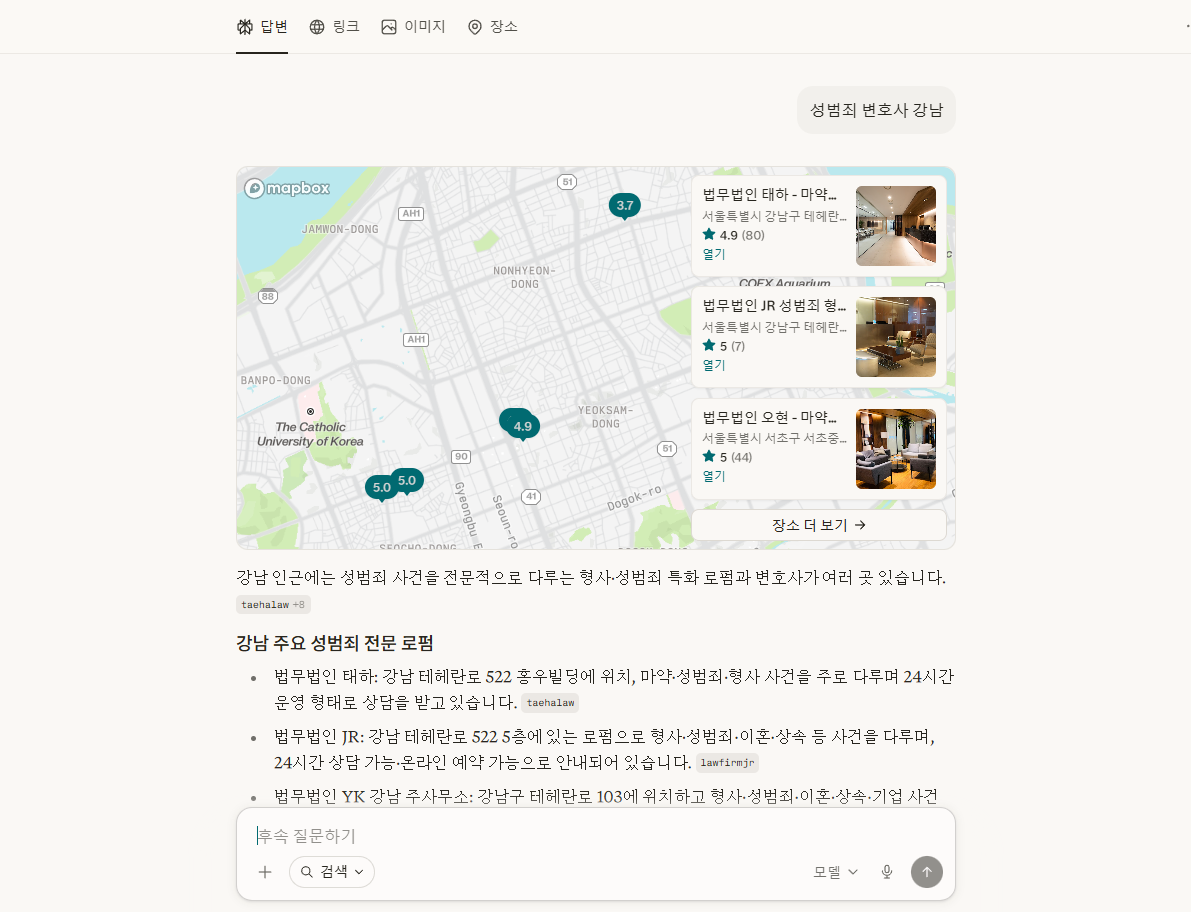Open the 검색 mode dropdown
The width and height of the screenshot is (1191, 912).
tap(332, 872)
